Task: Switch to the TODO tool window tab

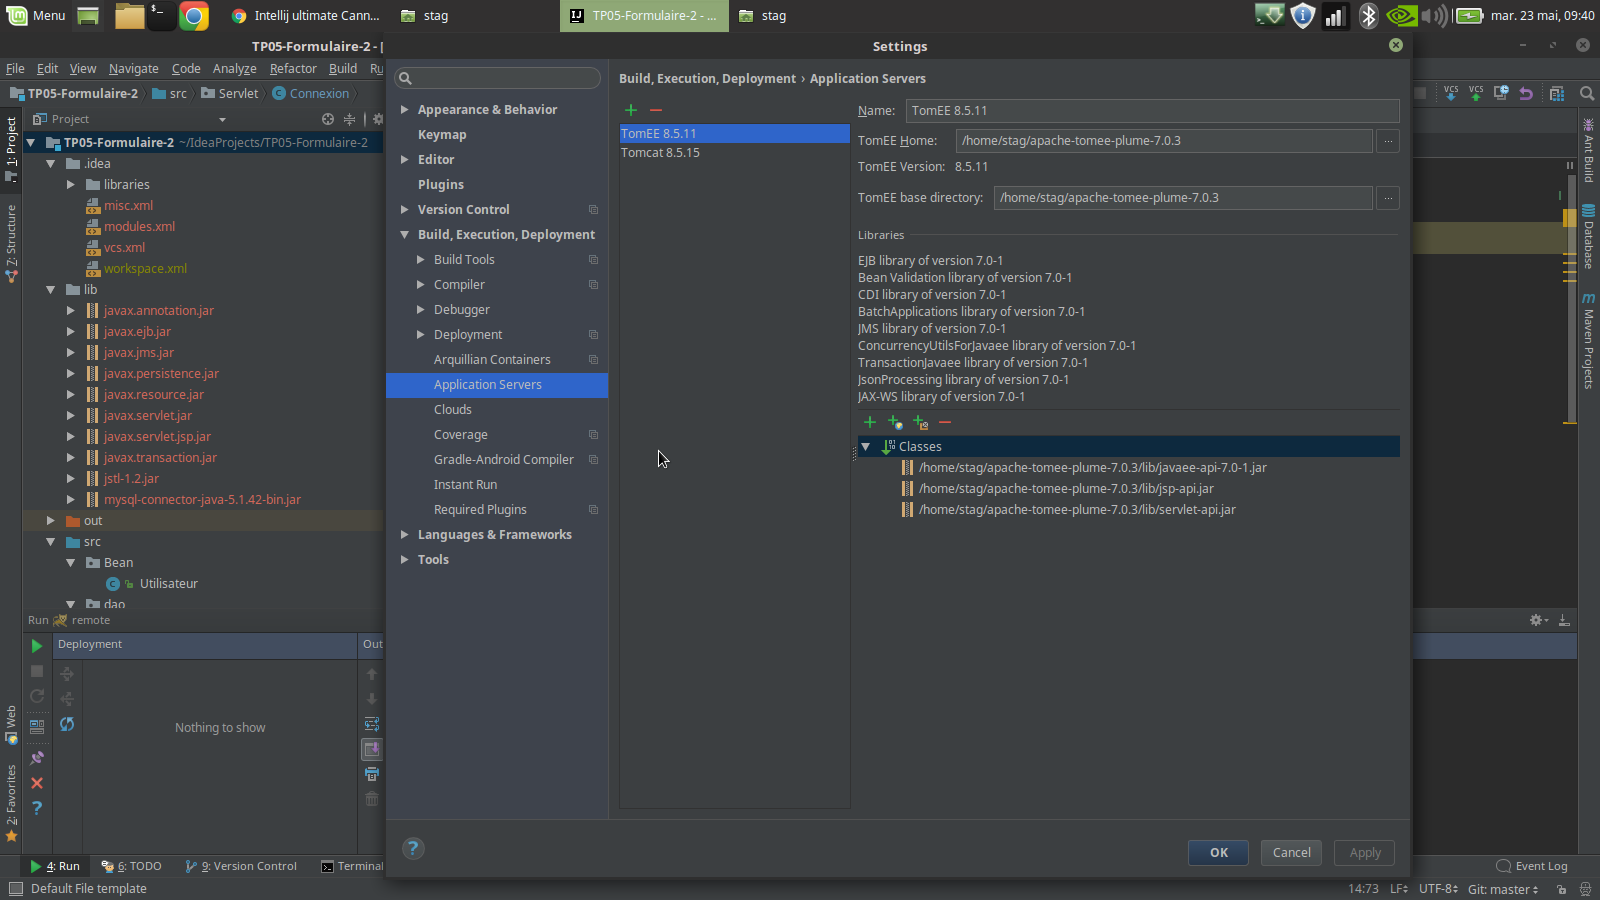Action: click(x=131, y=867)
